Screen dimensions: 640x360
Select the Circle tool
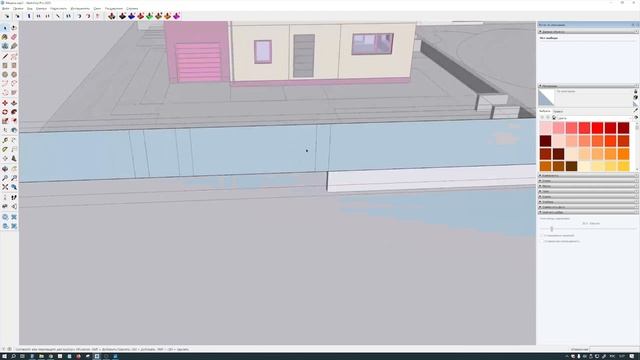5,75
